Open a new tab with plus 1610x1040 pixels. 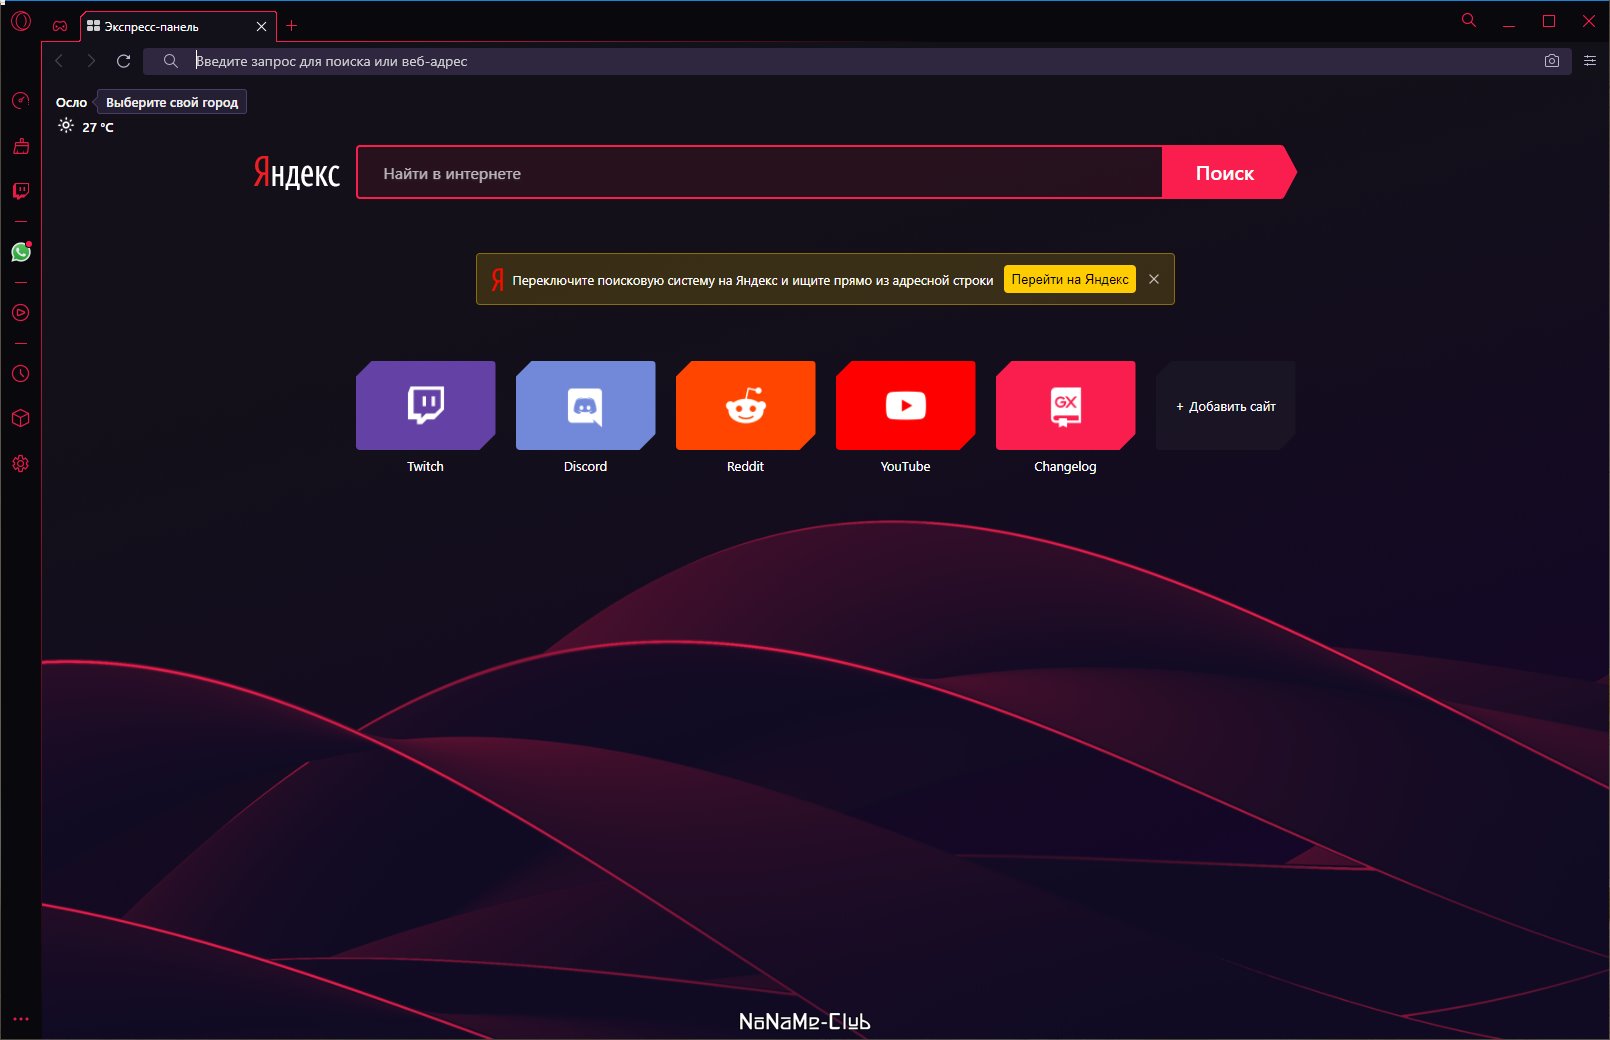coord(292,26)
